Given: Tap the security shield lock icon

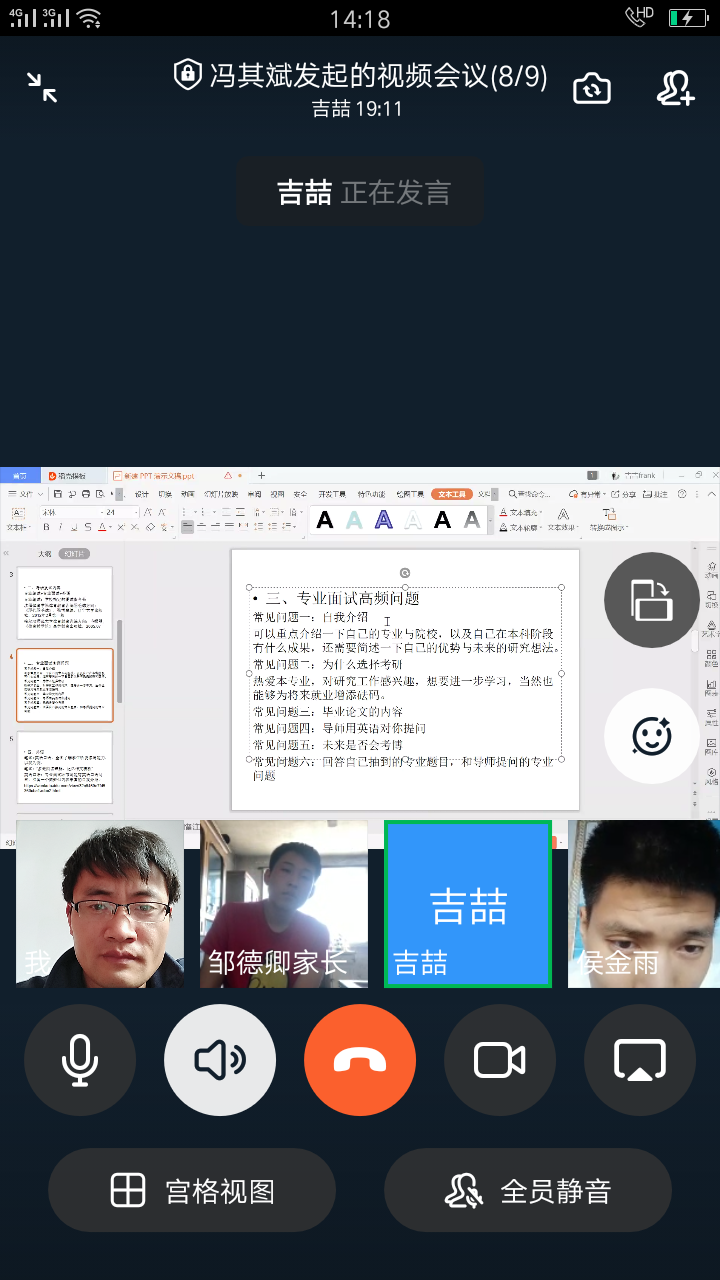Looking at the screenshot, I should pos(187,75).
